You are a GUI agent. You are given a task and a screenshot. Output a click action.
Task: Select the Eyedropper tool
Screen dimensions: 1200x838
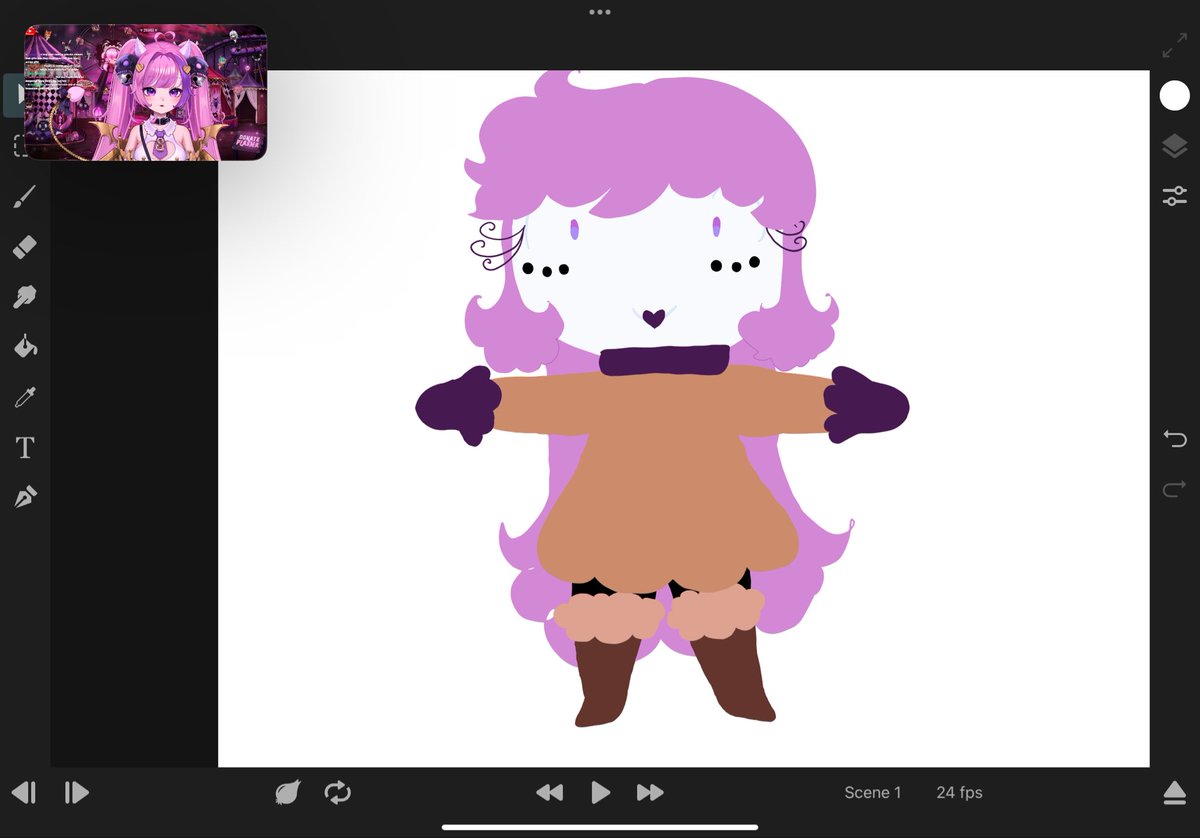25,398
